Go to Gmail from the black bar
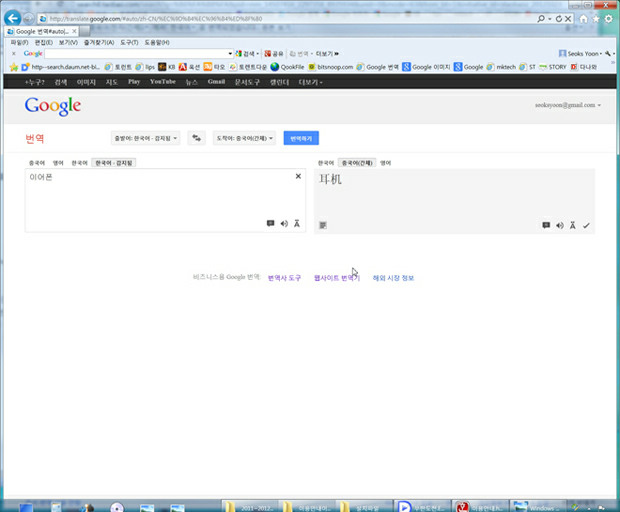This screenshot has width=620, height=512. pyautogui.click(x=216, y=81)
